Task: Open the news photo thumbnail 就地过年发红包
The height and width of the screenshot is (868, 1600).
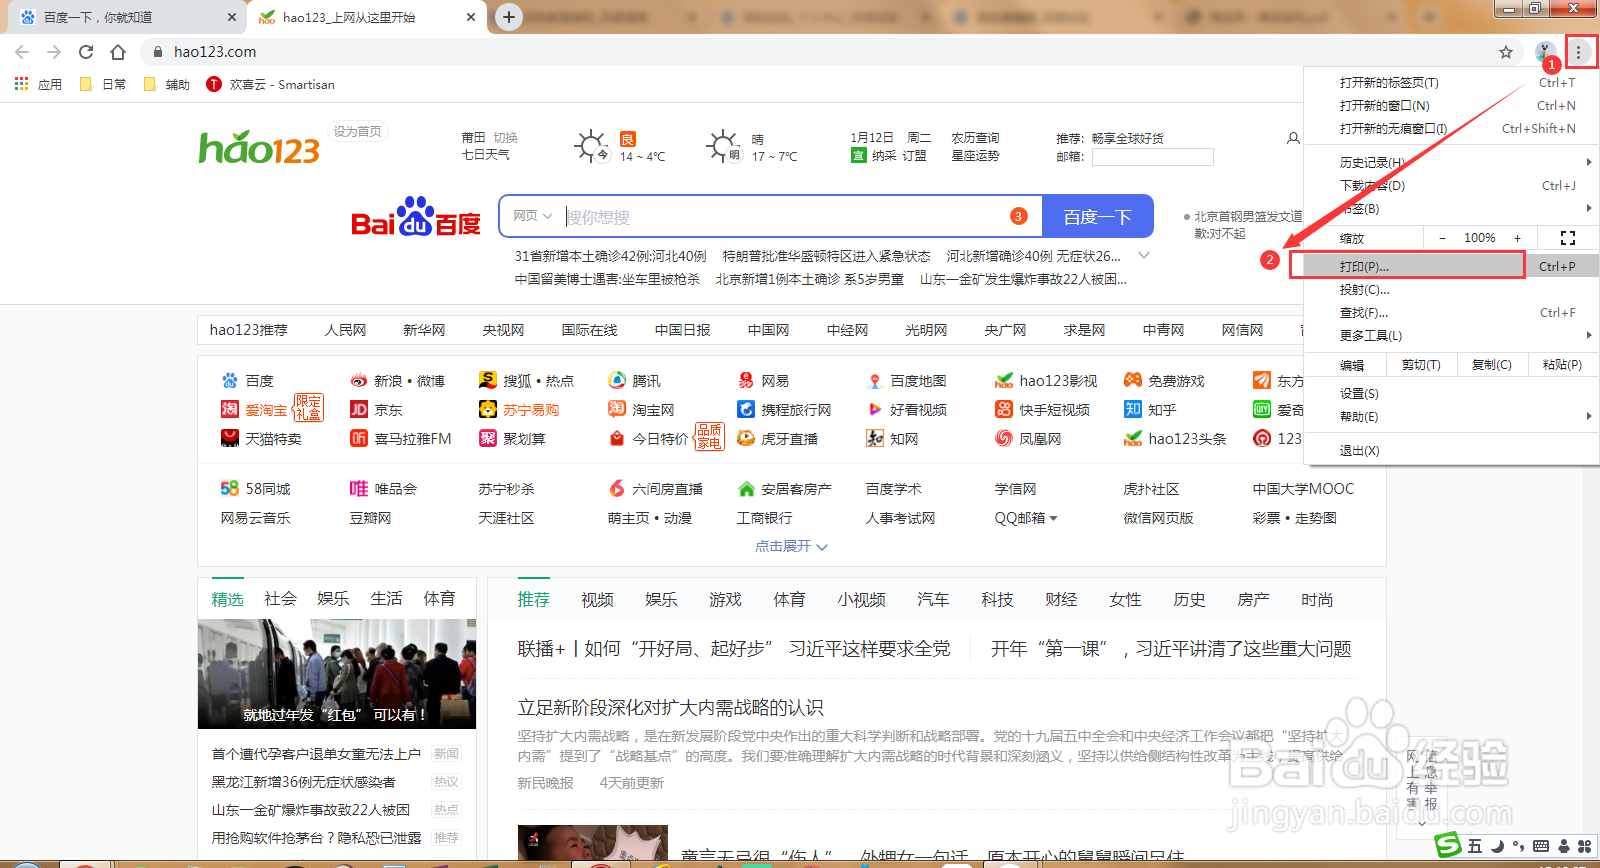Action: [x=337, y=674]
